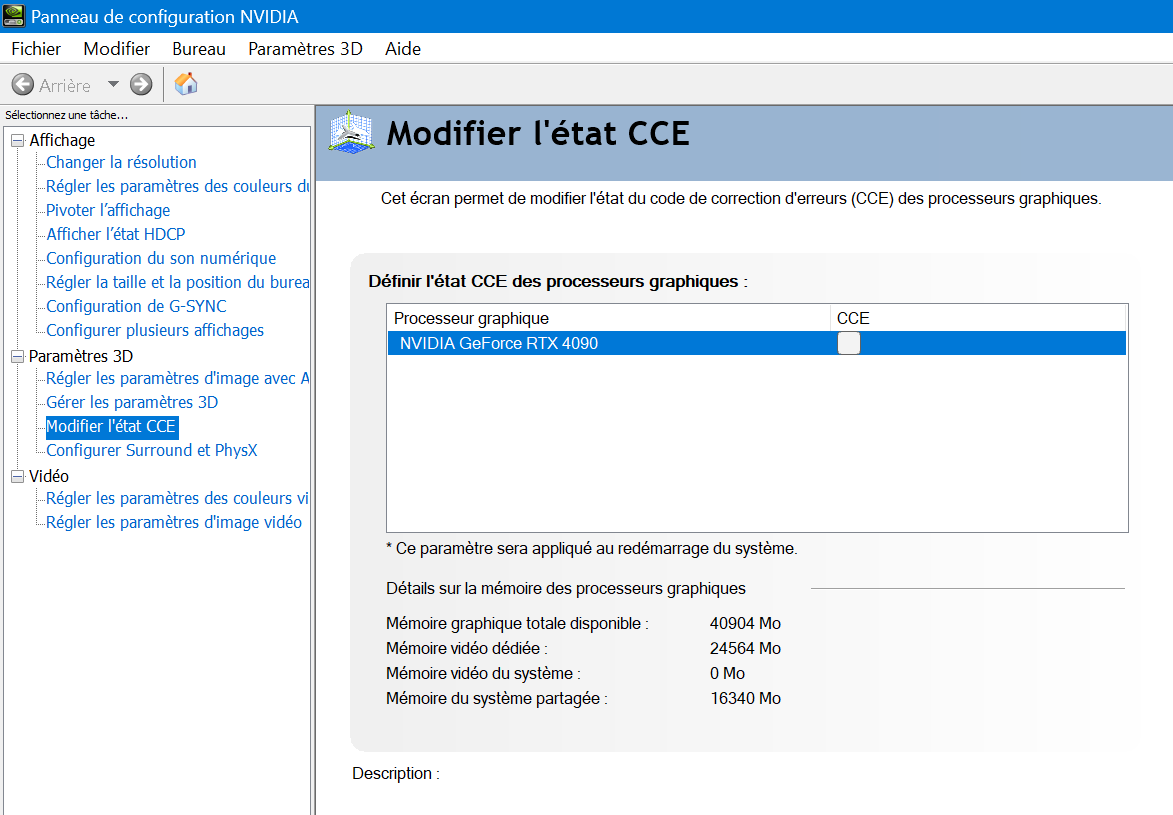Screen dimensions: 1173x815
Task: Open the Aide menu
Action: coord(403,49)
